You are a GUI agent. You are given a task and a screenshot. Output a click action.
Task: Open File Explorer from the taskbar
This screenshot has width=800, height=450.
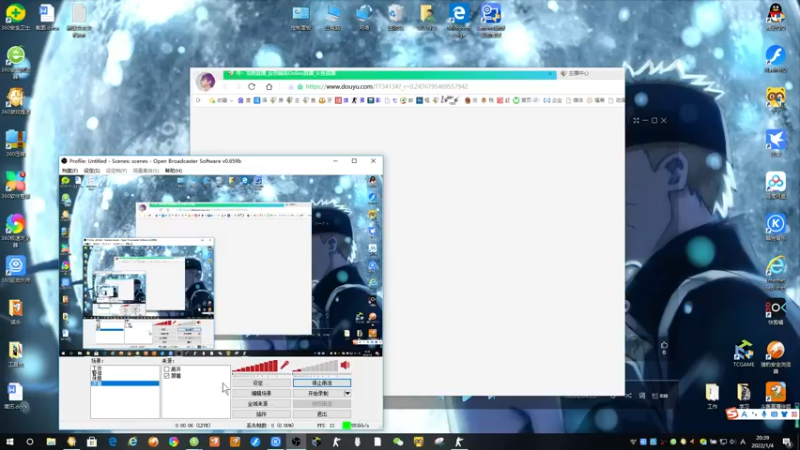point(51,442)
